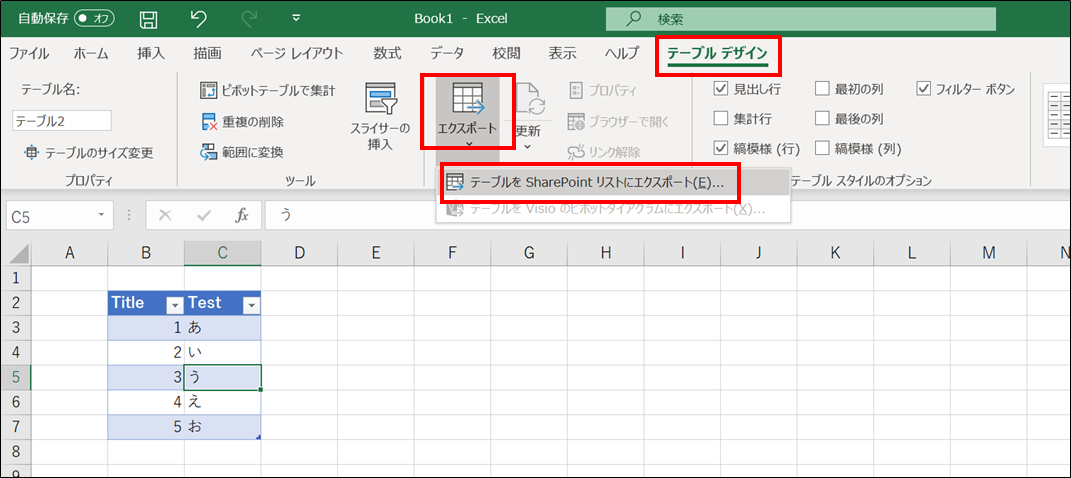
Task: Open Quick Access Toolbar customize dropdown
Action: pyautogui.click(x=296, y=18)
